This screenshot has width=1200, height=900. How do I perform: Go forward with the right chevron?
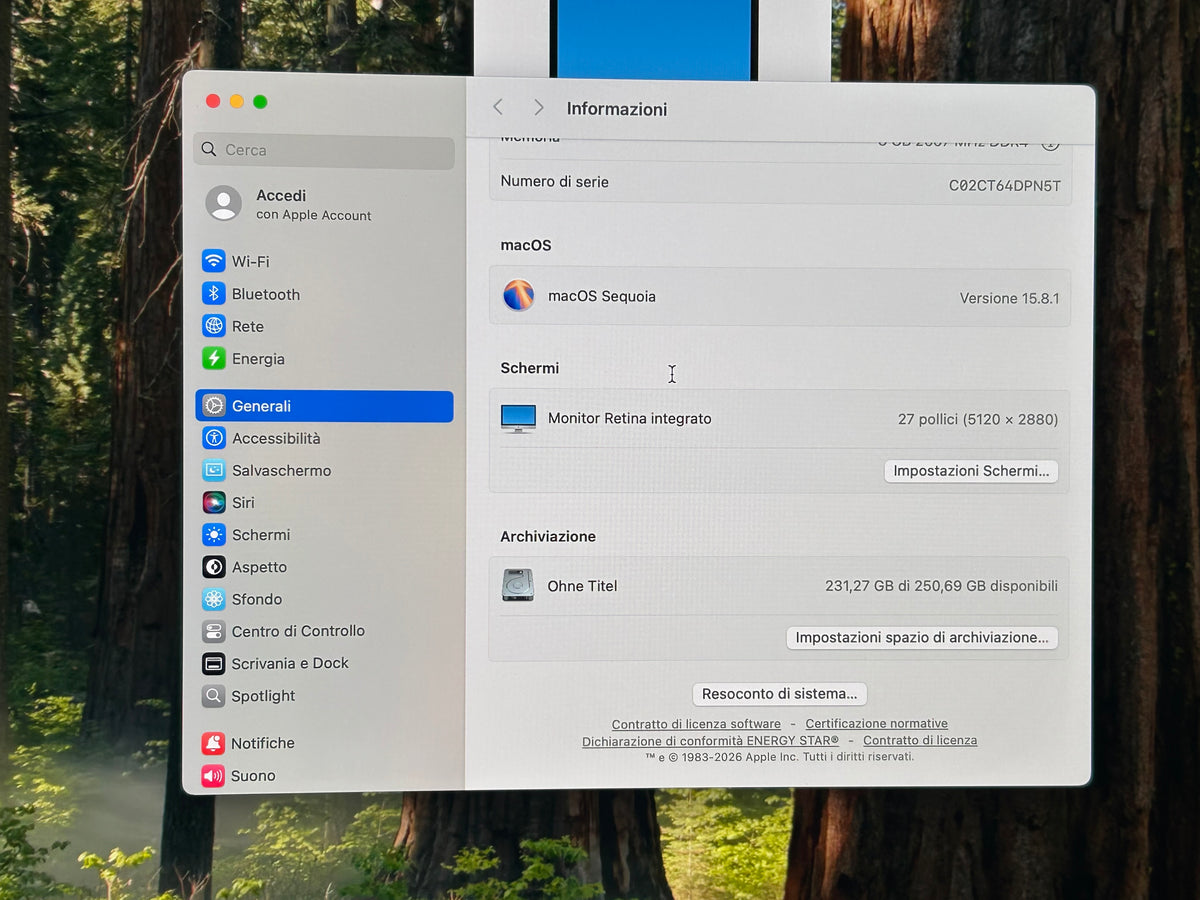(x=538, y=107)
